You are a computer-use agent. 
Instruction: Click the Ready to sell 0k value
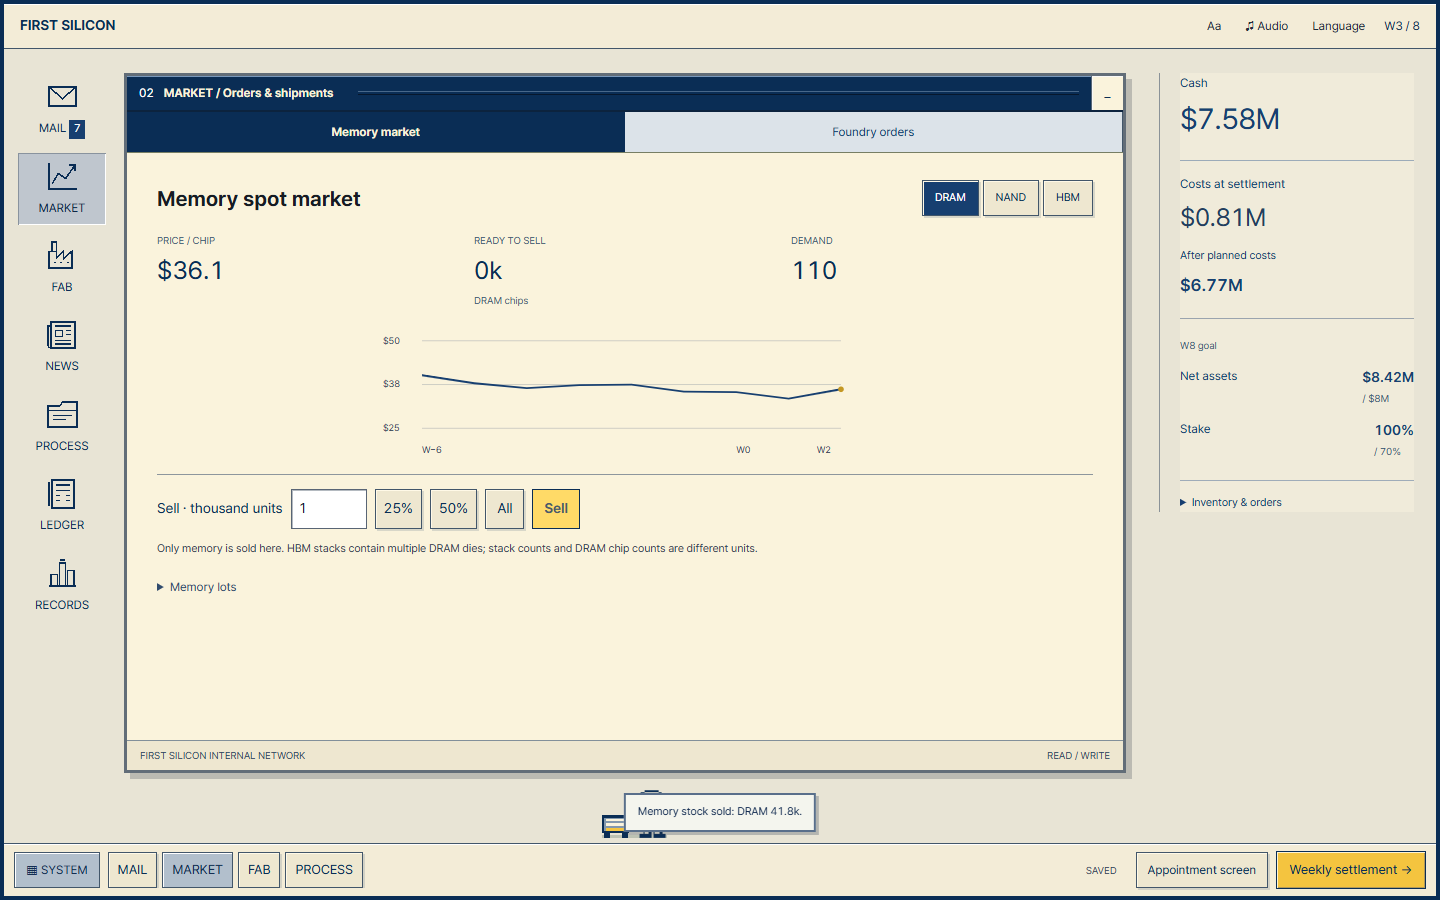[488, 270]
